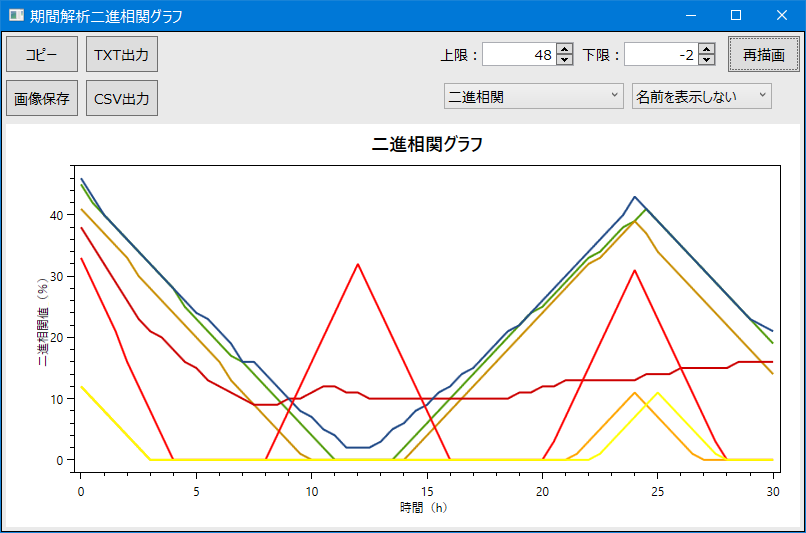
Task: Click the x-axis tick label 15
Action: (427, 492)
